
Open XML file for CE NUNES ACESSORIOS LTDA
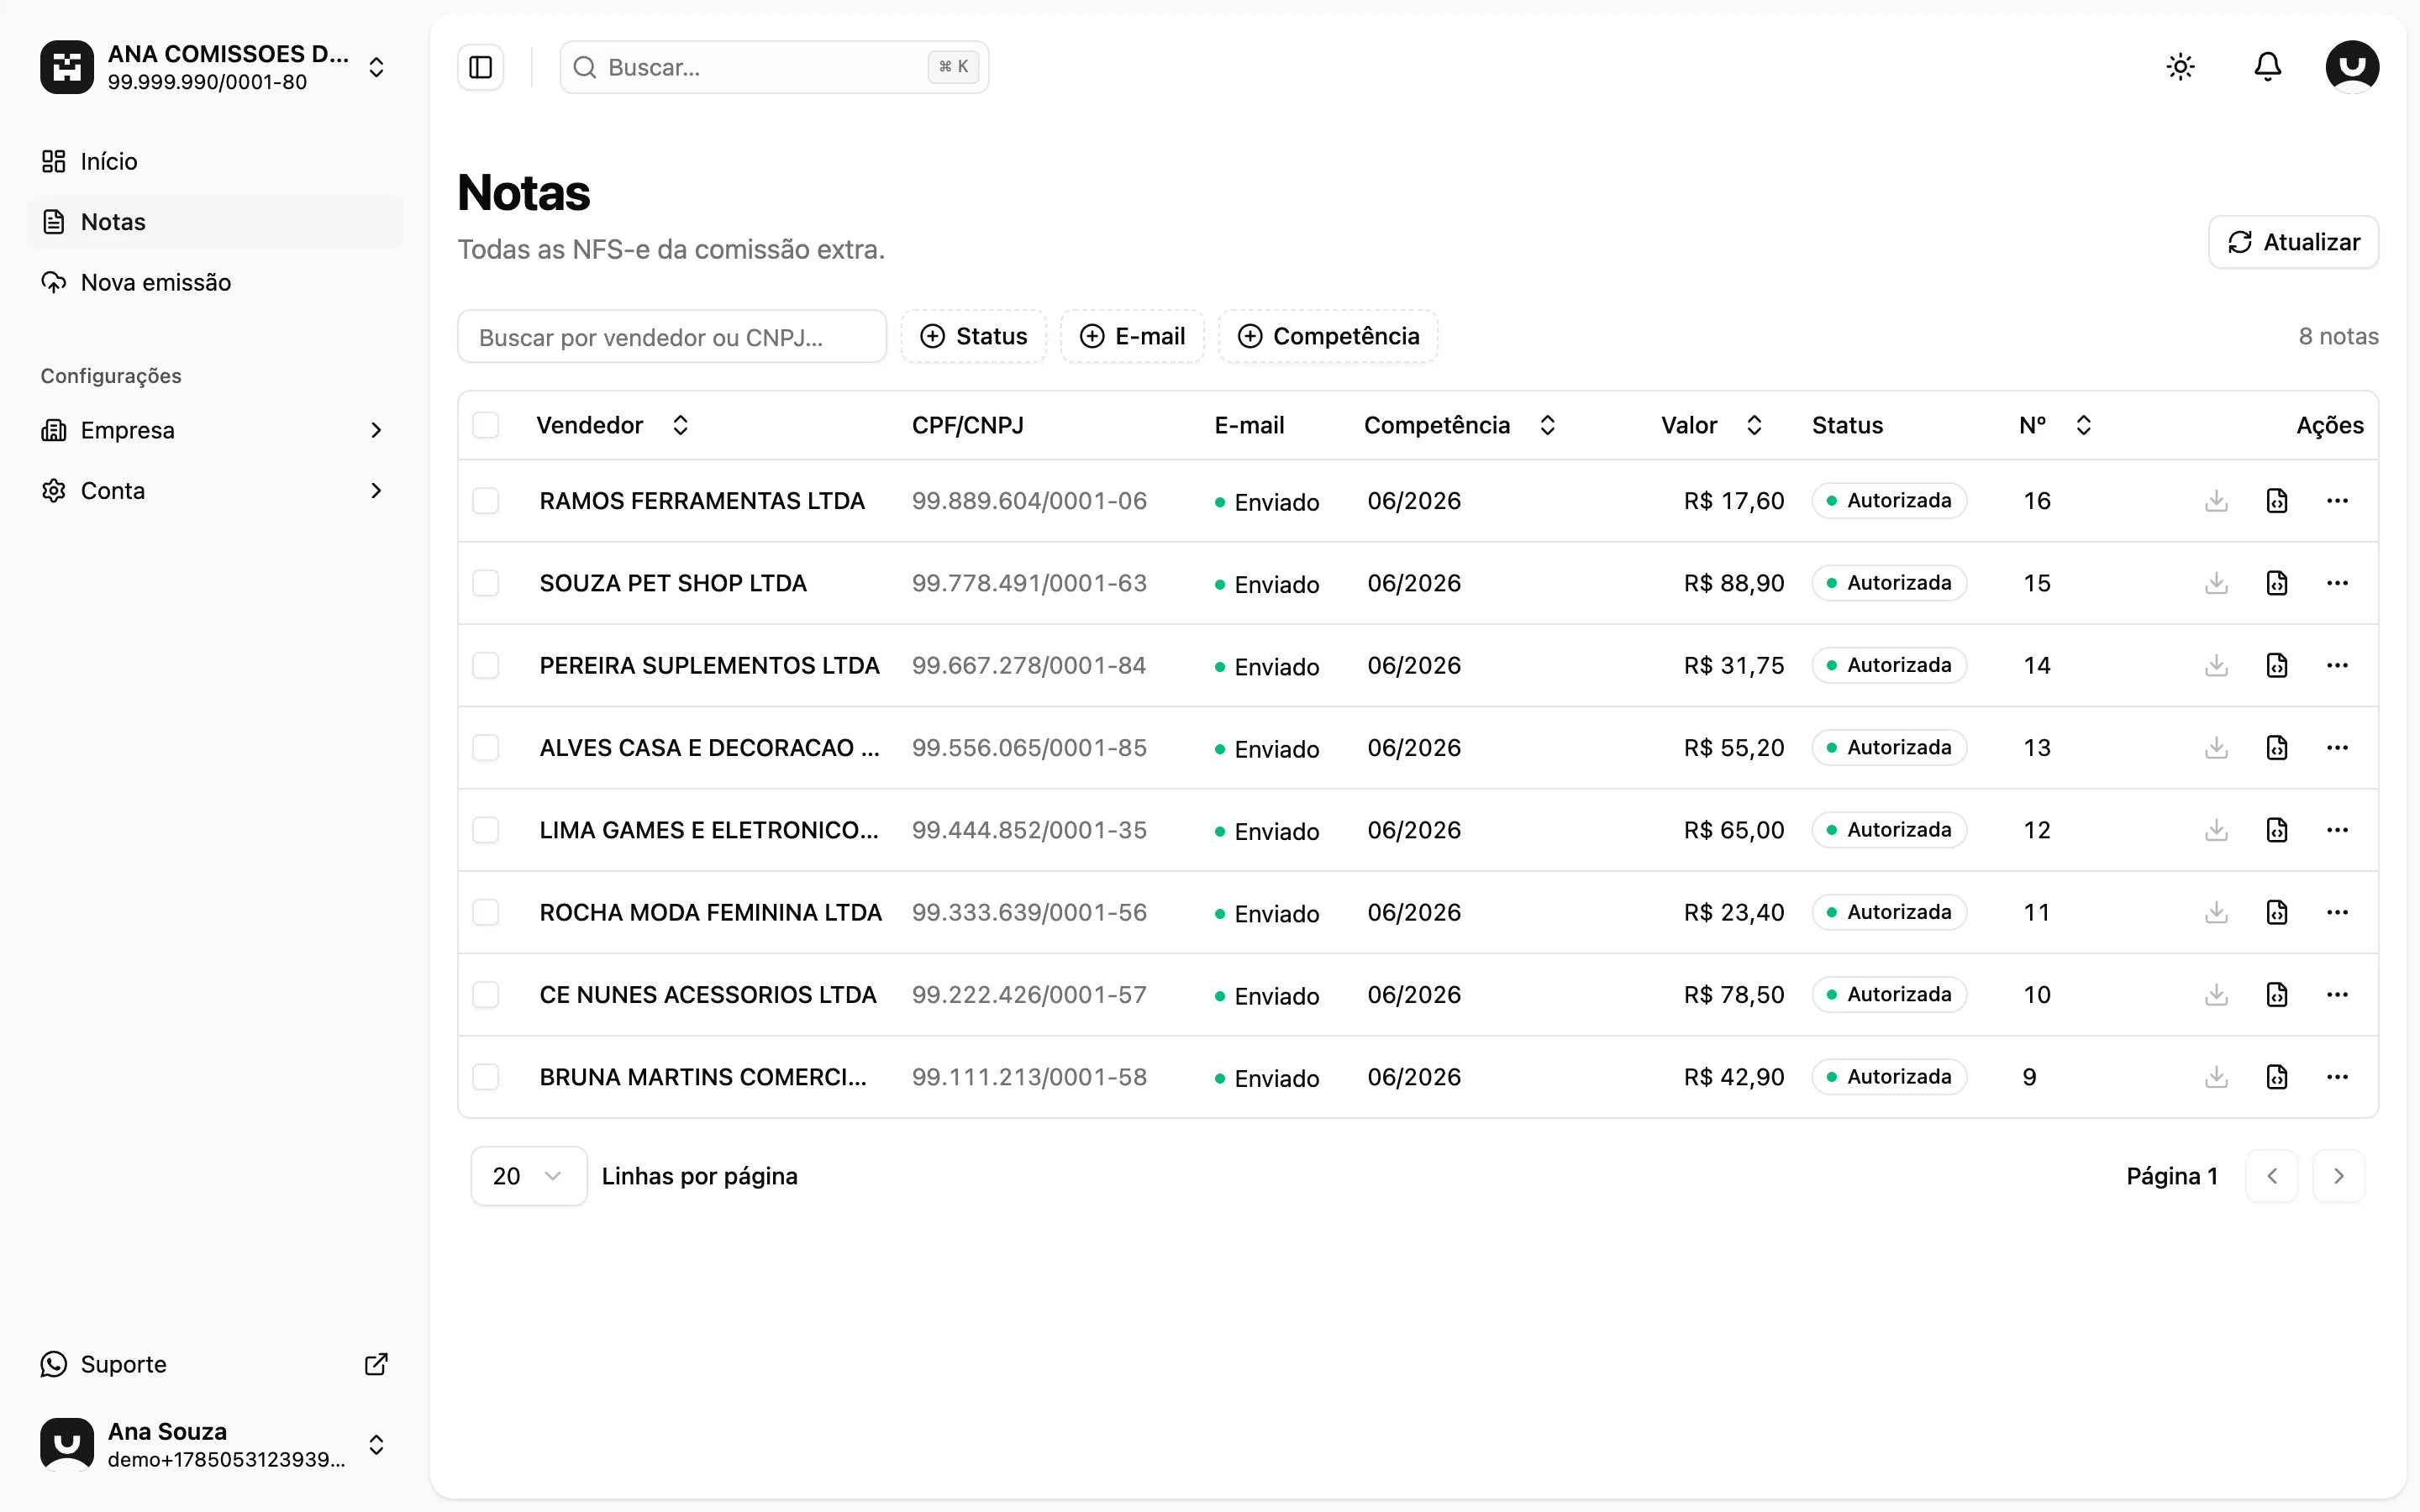(x=2277, y=995)
